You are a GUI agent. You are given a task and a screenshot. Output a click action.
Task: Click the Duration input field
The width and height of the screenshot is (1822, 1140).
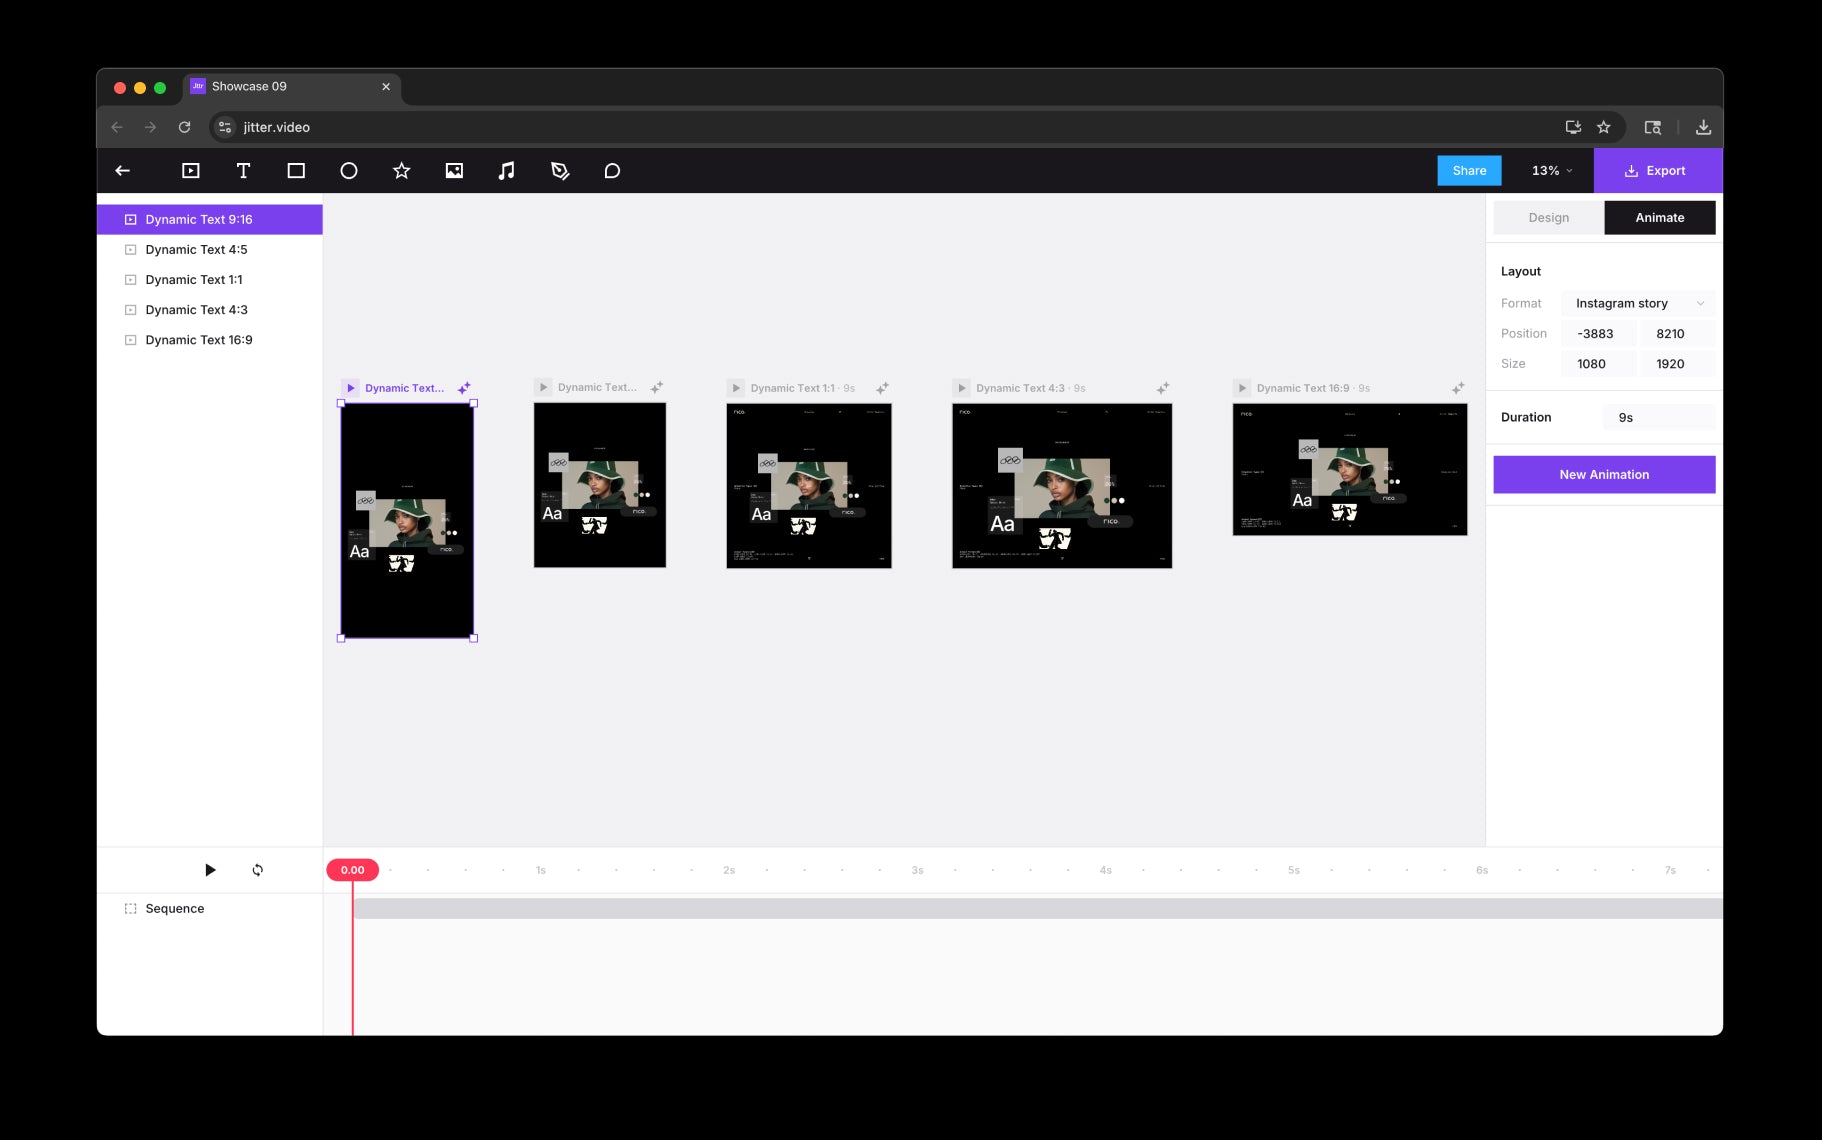[x=1658, y=418]
